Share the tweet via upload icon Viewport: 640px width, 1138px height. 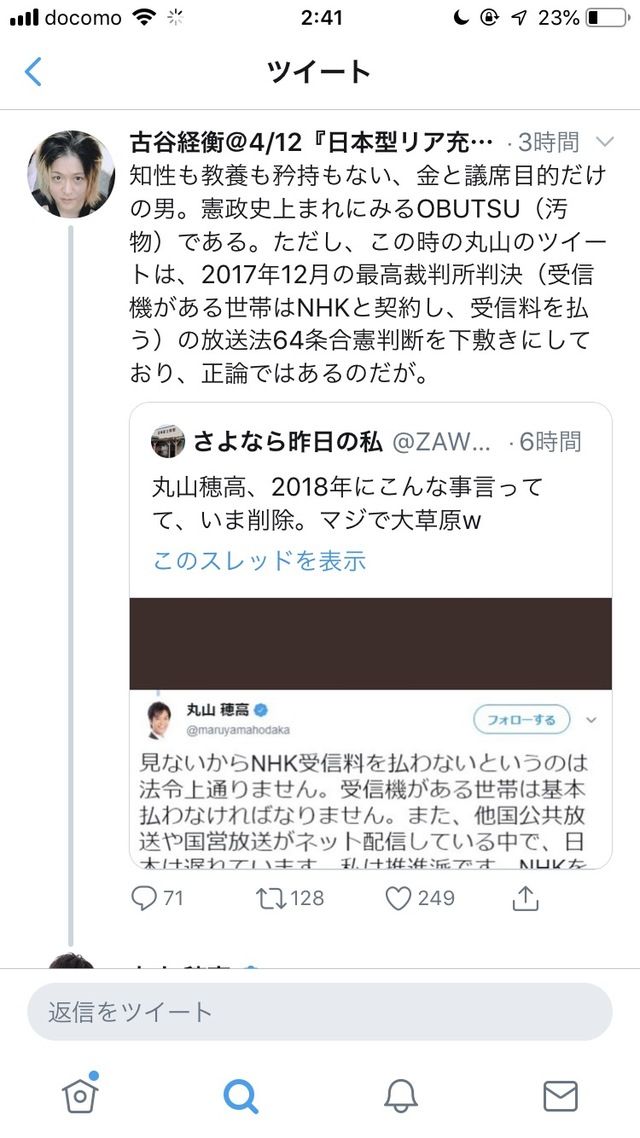click(x=525, y=898)
